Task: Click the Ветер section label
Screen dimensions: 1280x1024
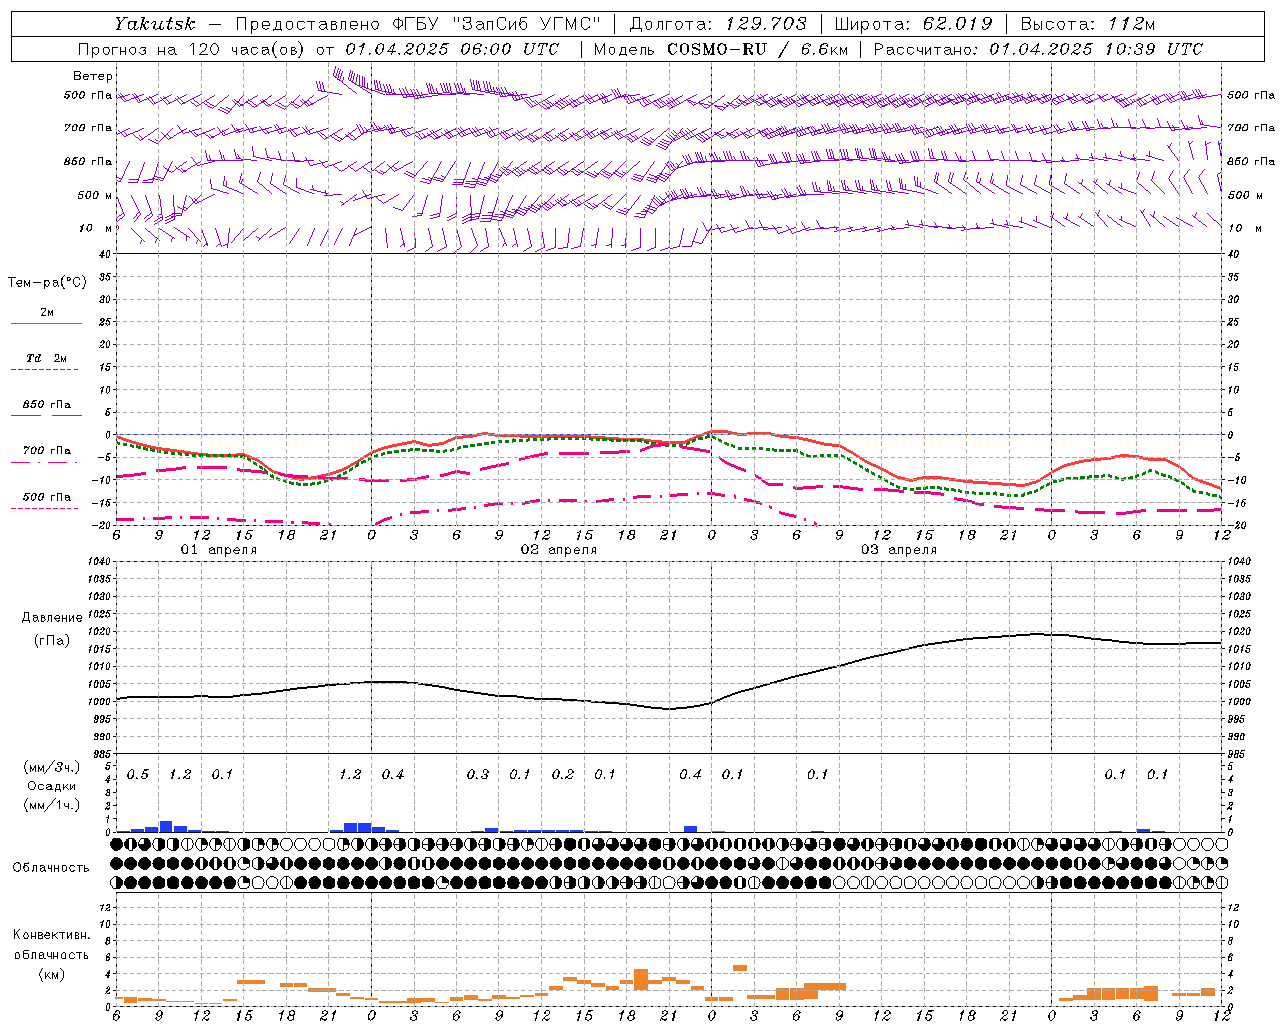Action: point(93,76)
